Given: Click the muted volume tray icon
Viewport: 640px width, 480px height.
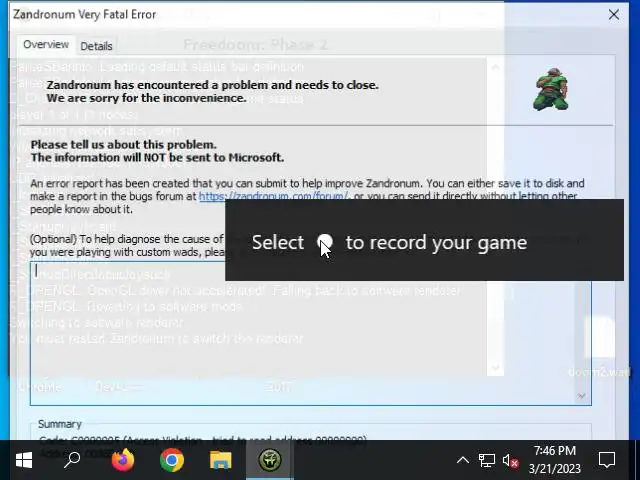Looking at the screenshot, I should pyautogui.click(x=510, y=460).
